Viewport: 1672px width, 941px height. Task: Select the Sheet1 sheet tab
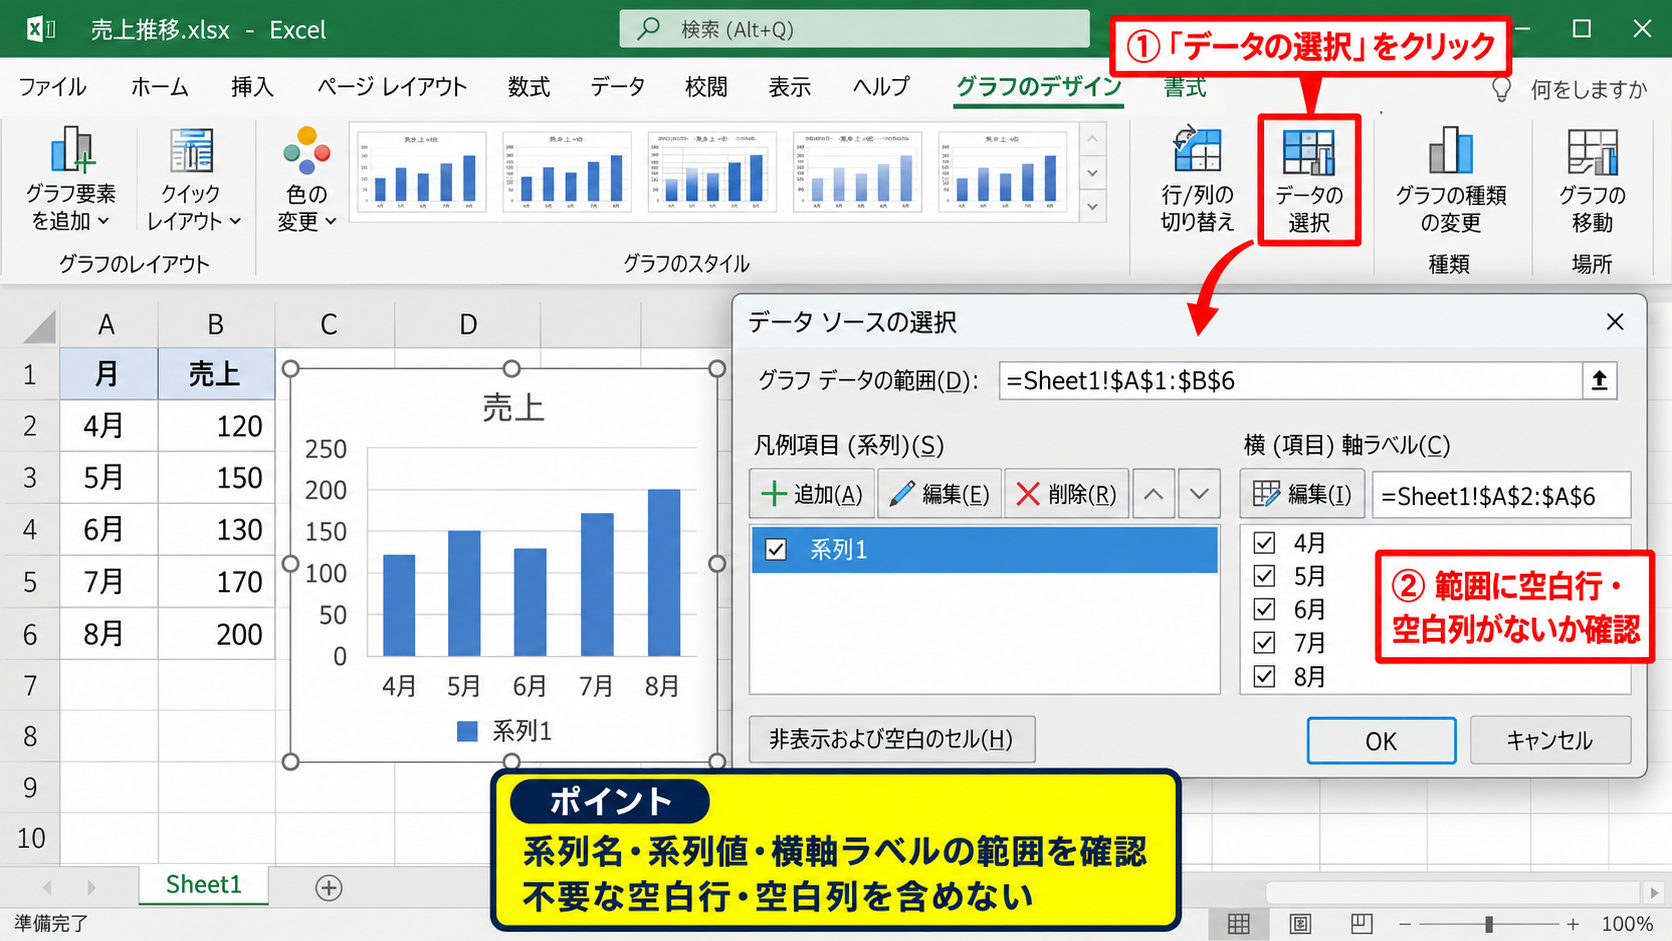pyautogui.click(x=203, y=885)
